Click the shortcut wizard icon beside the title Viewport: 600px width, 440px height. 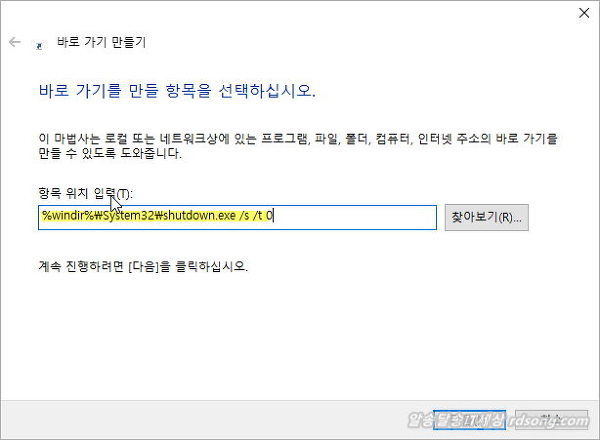39,46
